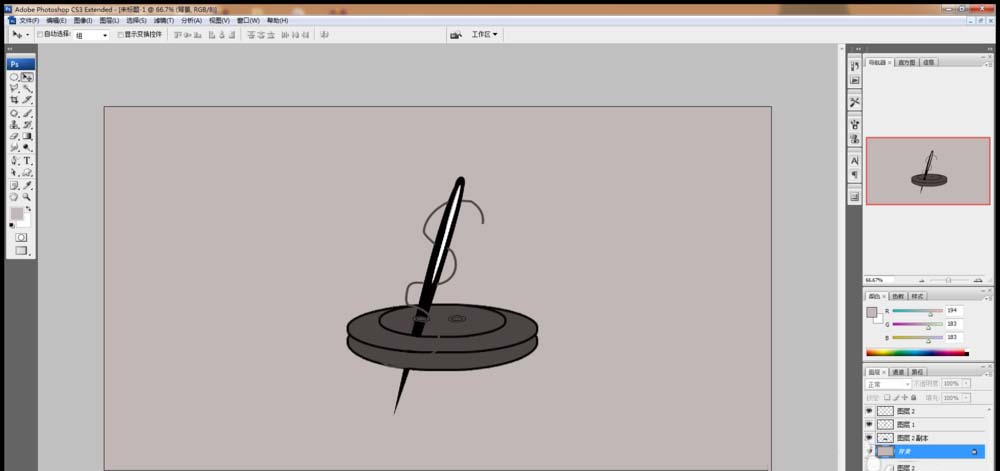Image resolution: width=1000 pixels, height=471 pixels.
Task: Open the layer fill 100% arrow
Action: [x=966, y=398]
